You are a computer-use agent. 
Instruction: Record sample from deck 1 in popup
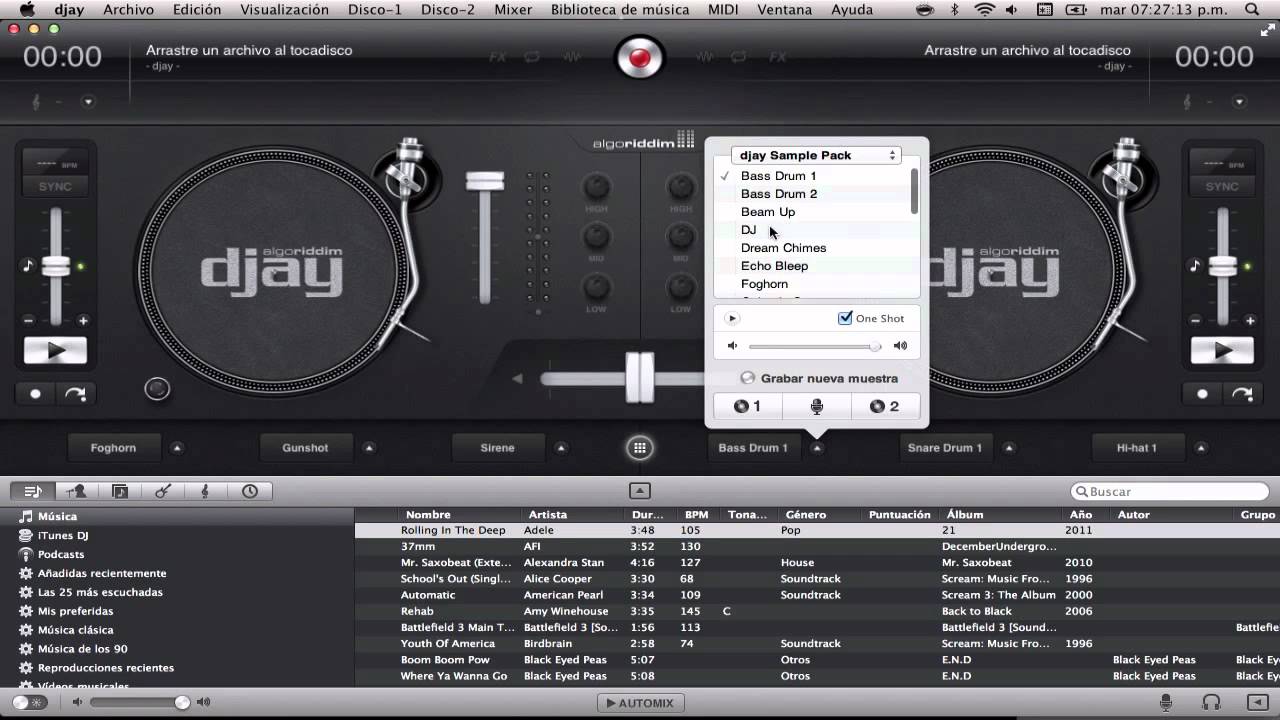747,406
